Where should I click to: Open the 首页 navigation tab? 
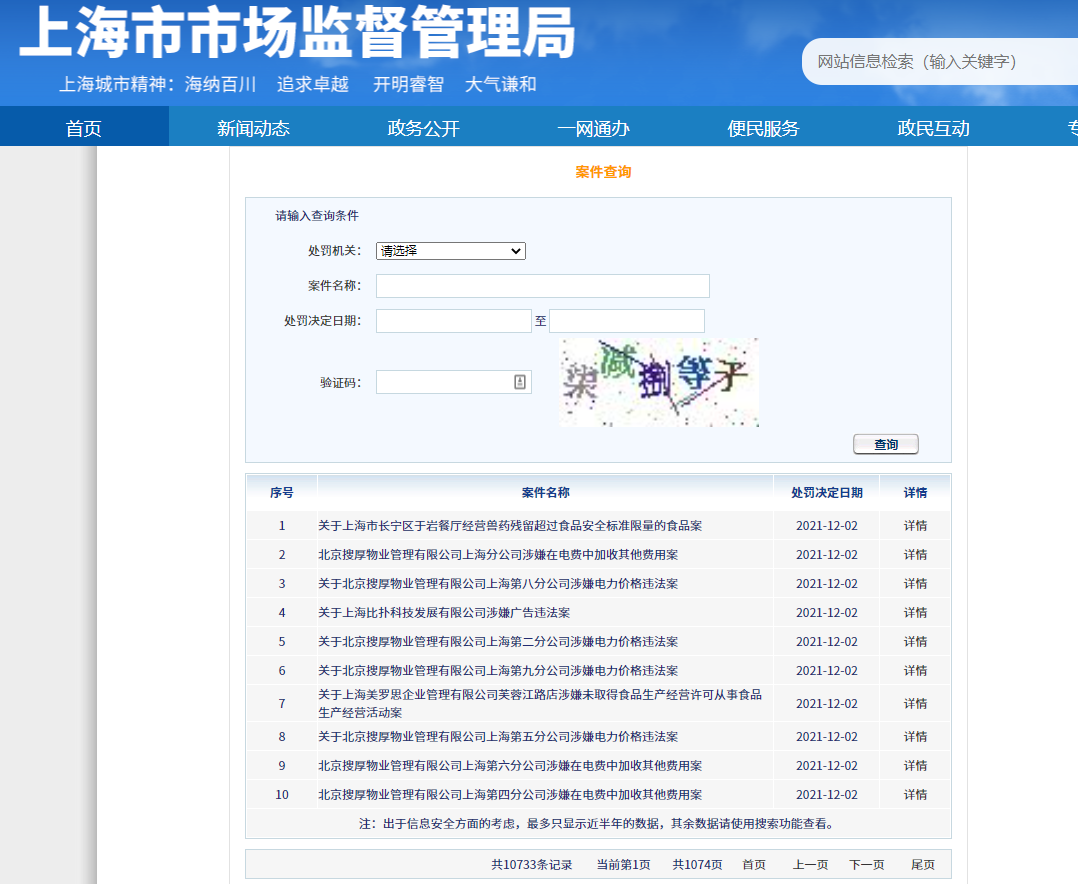point(83,128)
